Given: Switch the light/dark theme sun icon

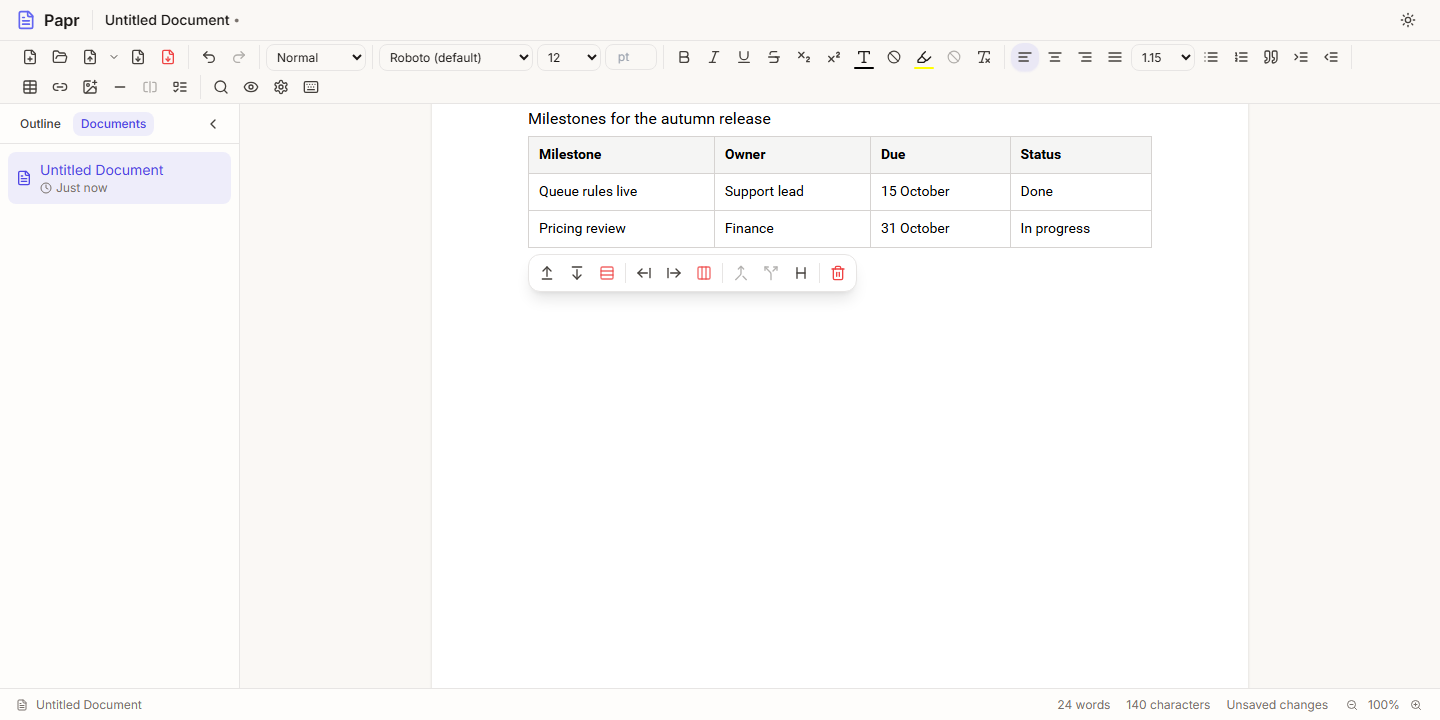Looking at the screenshot, I should 1408,20.
